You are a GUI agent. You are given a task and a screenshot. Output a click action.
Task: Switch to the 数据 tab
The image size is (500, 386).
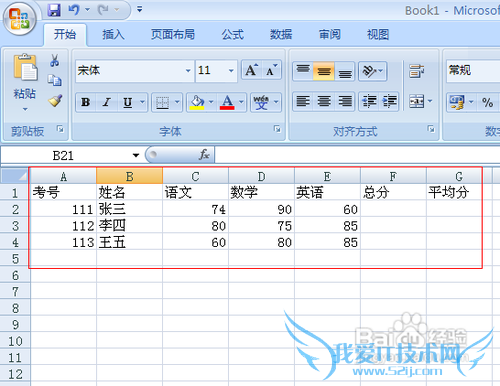point(281,34)
